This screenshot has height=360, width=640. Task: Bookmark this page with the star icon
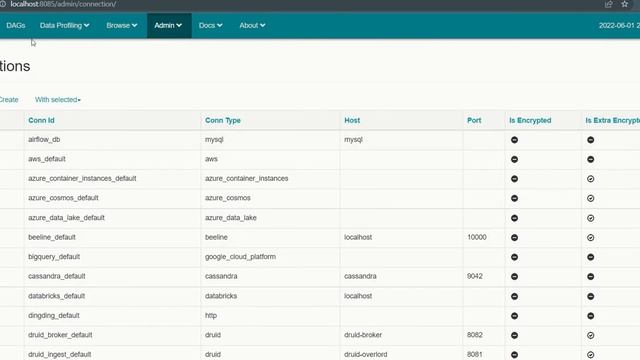(x=624, y=4)
